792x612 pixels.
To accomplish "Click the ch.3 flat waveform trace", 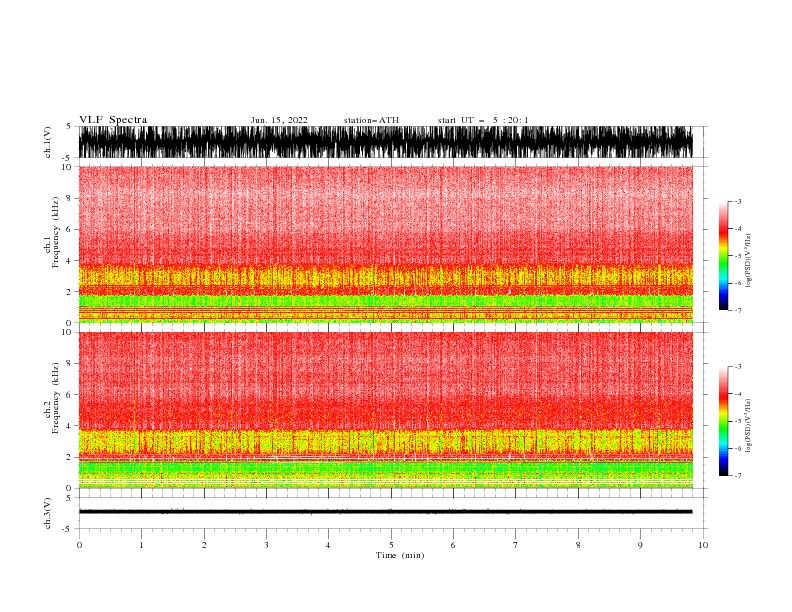I will [385, 512].
